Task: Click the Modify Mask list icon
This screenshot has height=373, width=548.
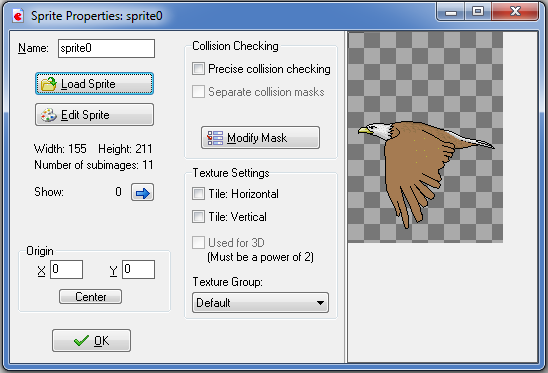Action: 215,138
